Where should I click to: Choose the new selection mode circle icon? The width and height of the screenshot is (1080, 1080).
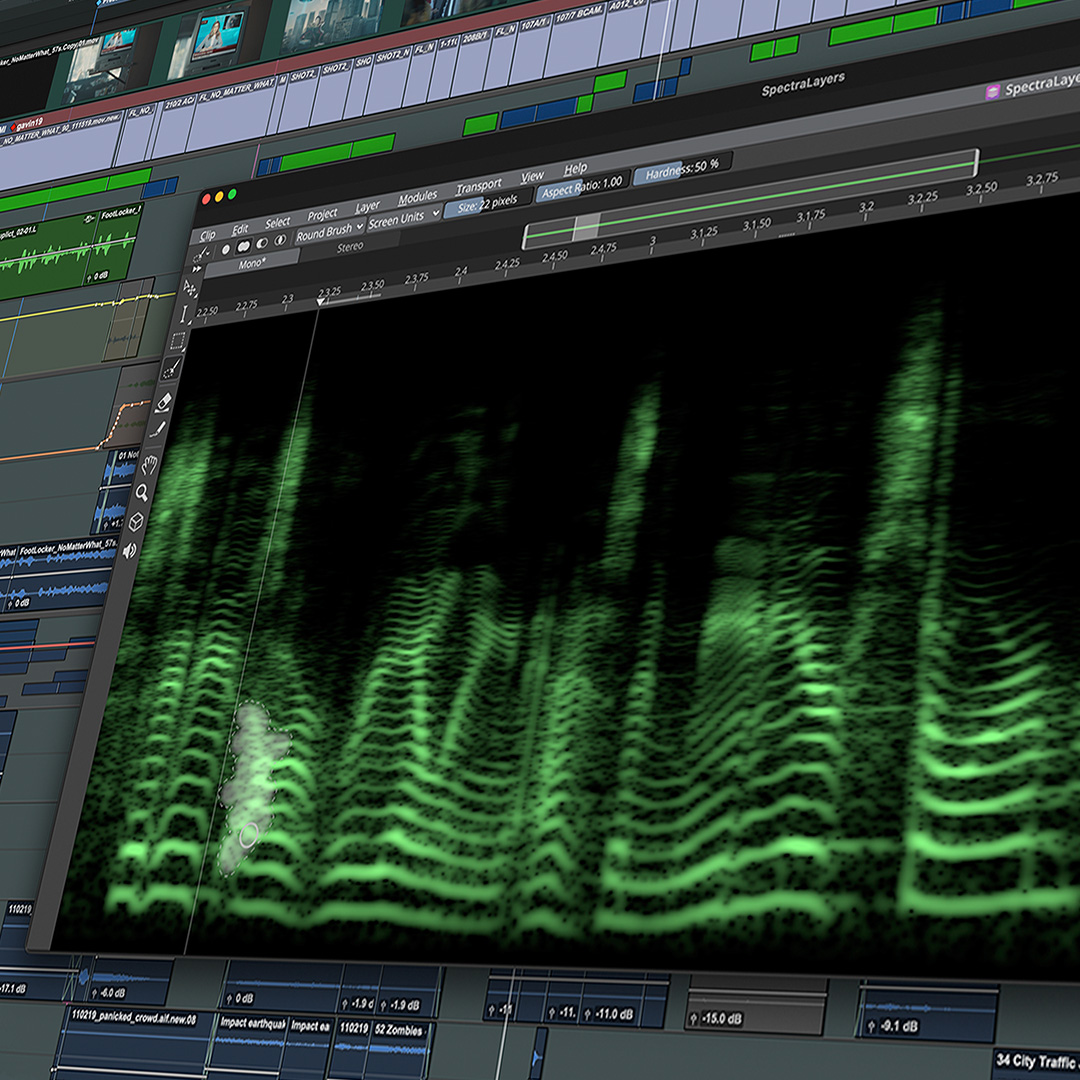(x=226, y=249)
